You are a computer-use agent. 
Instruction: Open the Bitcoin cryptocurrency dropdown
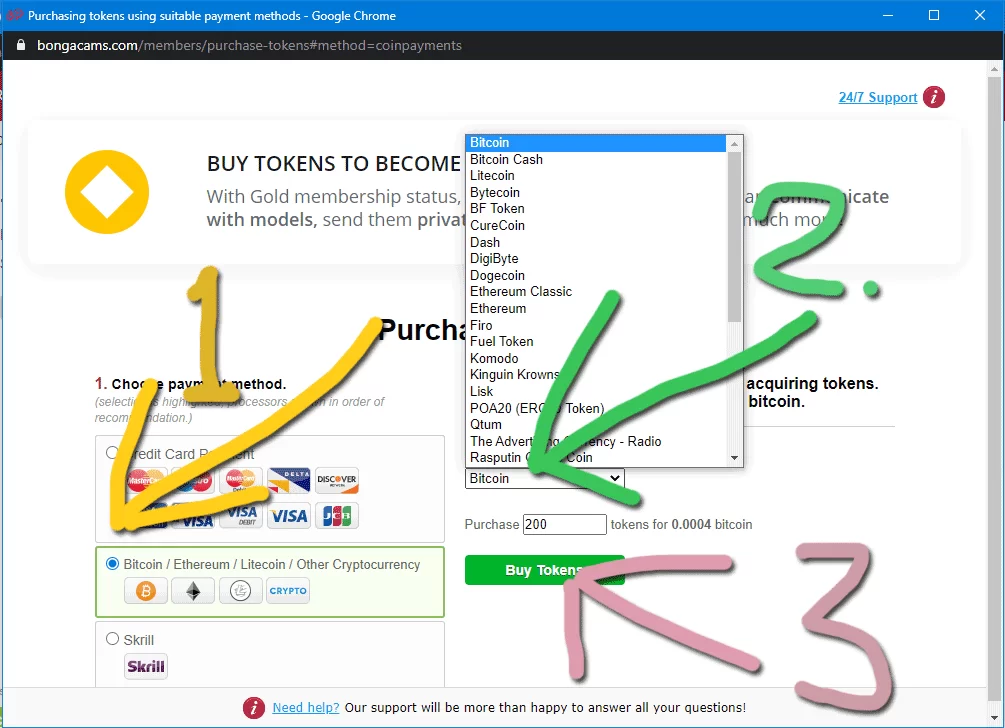[x=544, y=478]
